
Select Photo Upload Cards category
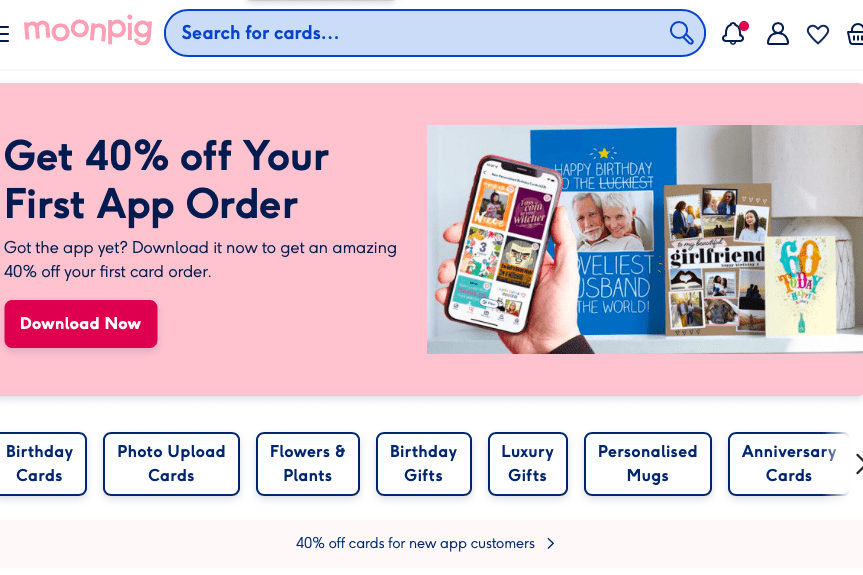point(171,464)
